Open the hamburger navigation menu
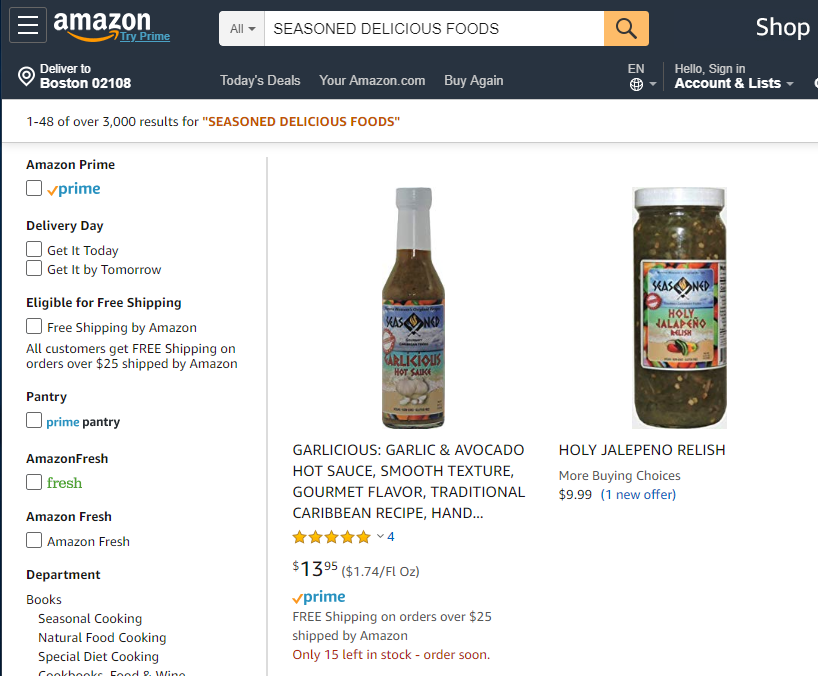Image resolution: width=818 pixels, height=676 pixels. pyautogui.click(x=27, y=27)
